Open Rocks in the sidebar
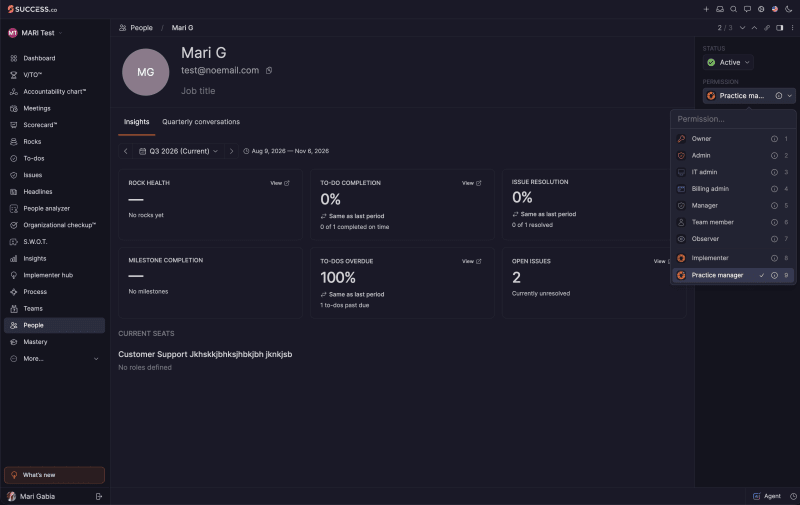The image size is (800, 505). [54, 142]
